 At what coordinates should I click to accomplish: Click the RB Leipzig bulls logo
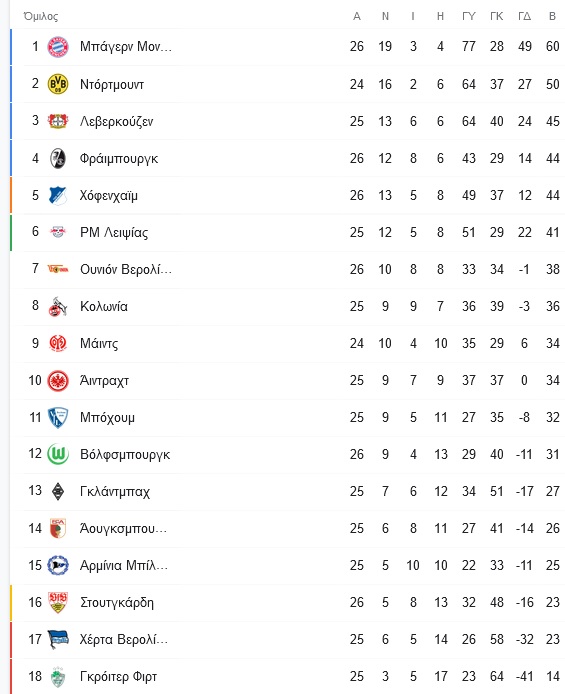[58, 232]
